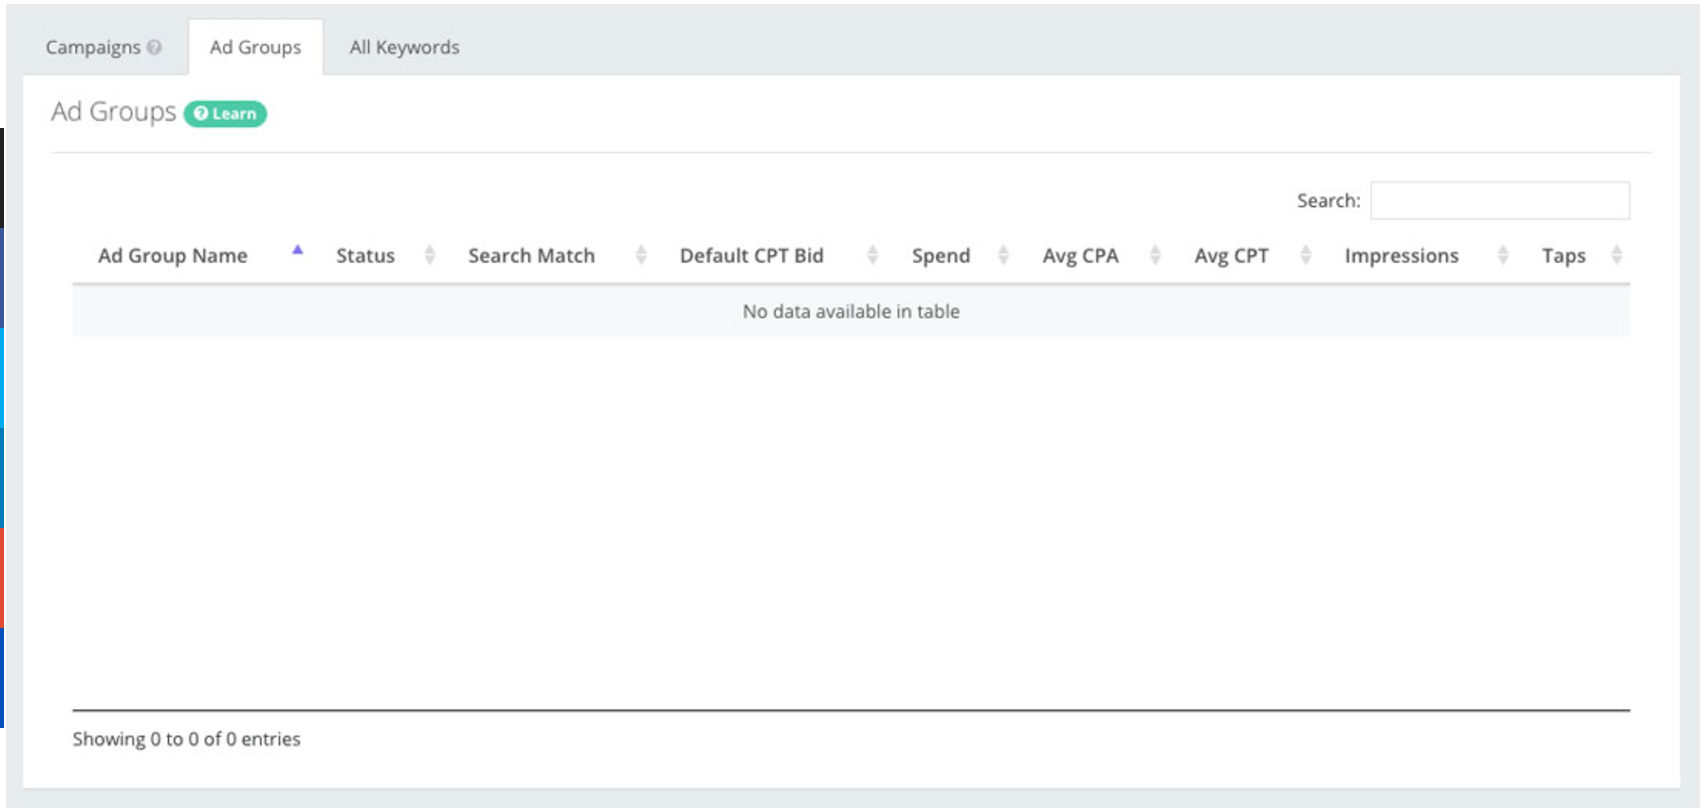Click the green Learn button
The height and width of the screenshot is (812, 1706).
[x=225, y=114]
